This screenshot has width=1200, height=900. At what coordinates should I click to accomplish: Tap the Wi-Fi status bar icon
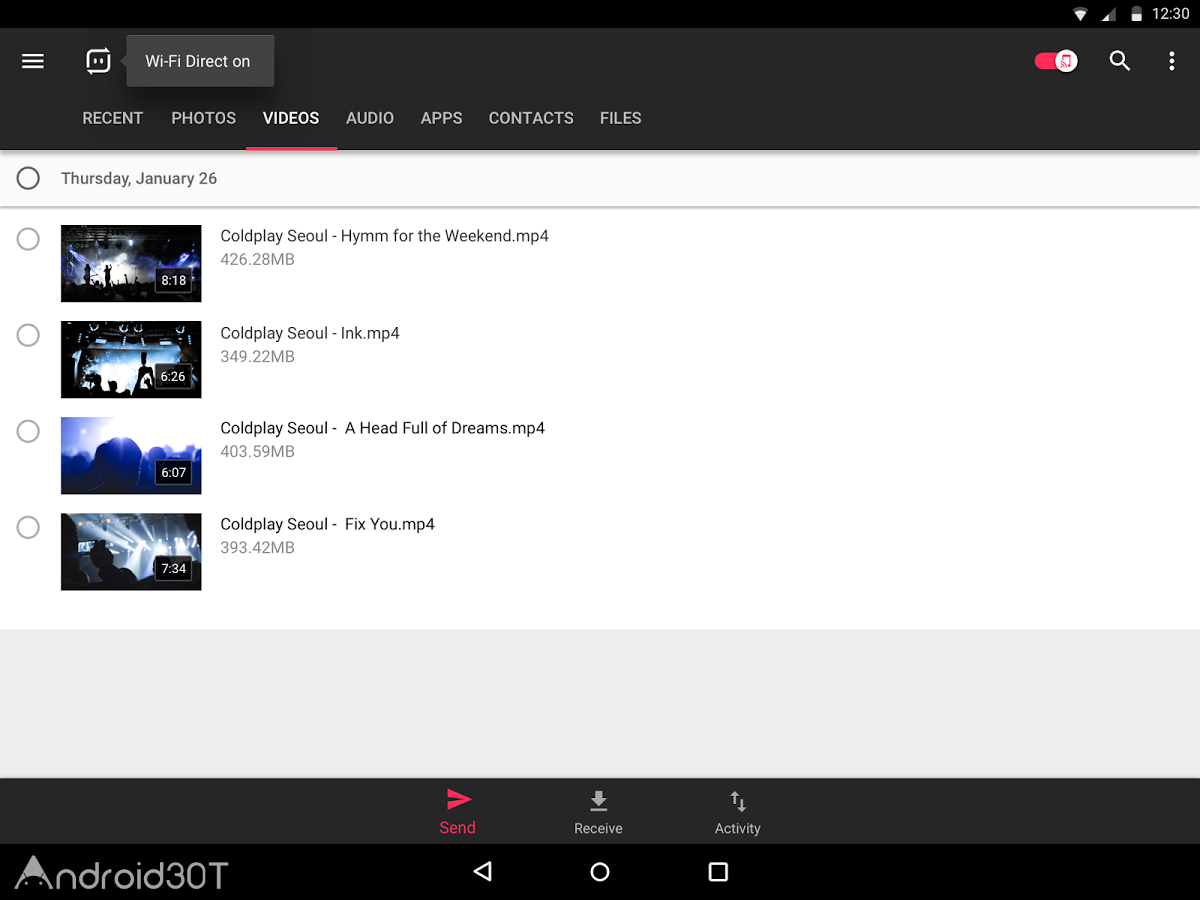point(1081,14)
